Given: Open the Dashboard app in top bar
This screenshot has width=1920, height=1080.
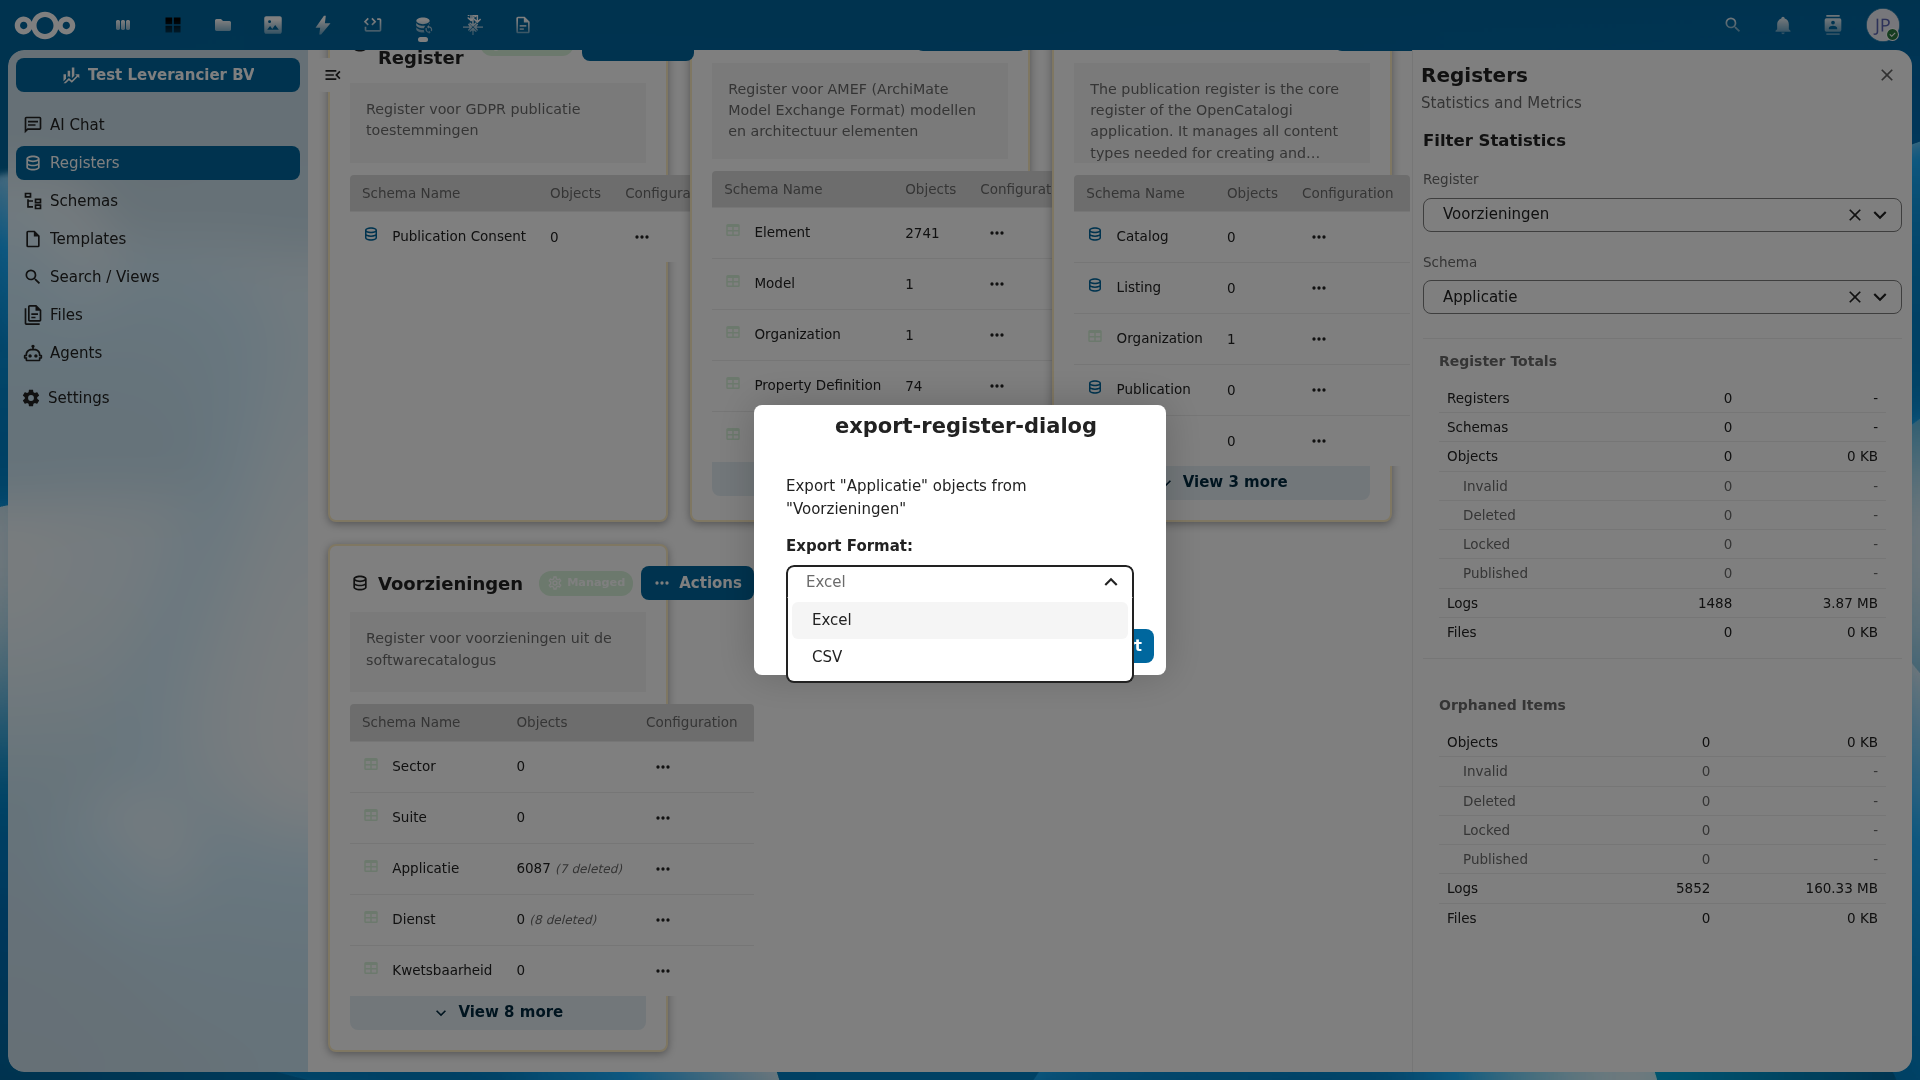Looking at the screenshot, I should [x=173, y=25].
